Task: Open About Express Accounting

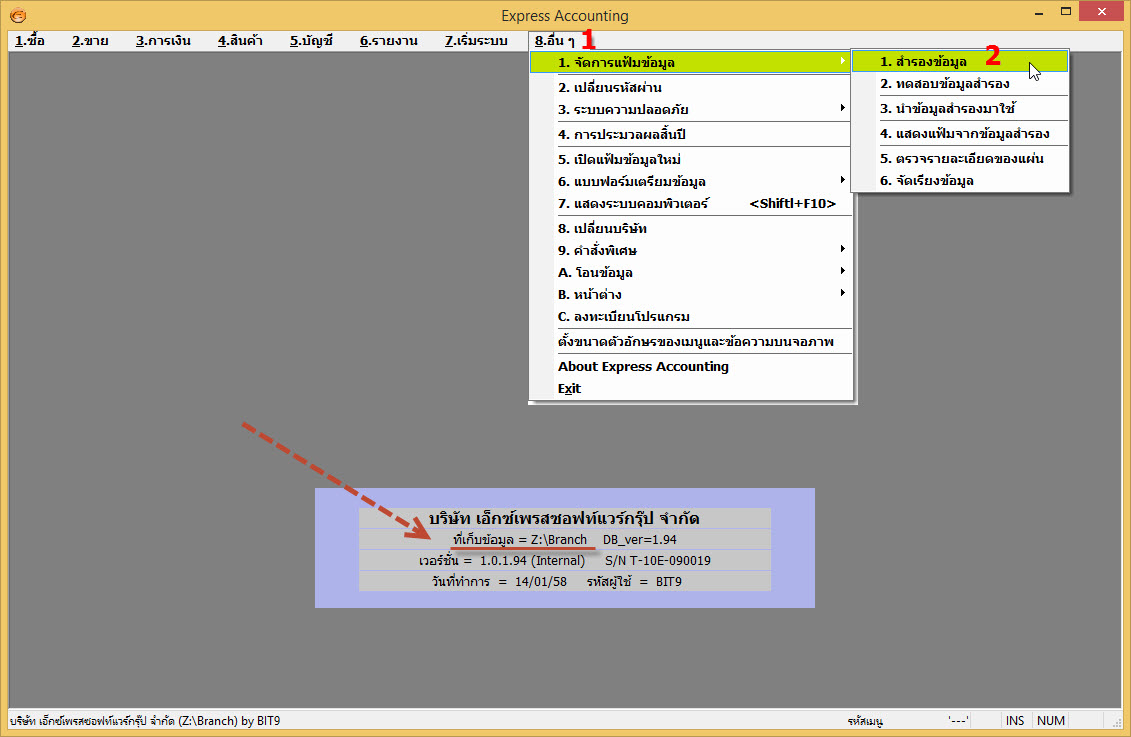Action: point(643,367)
